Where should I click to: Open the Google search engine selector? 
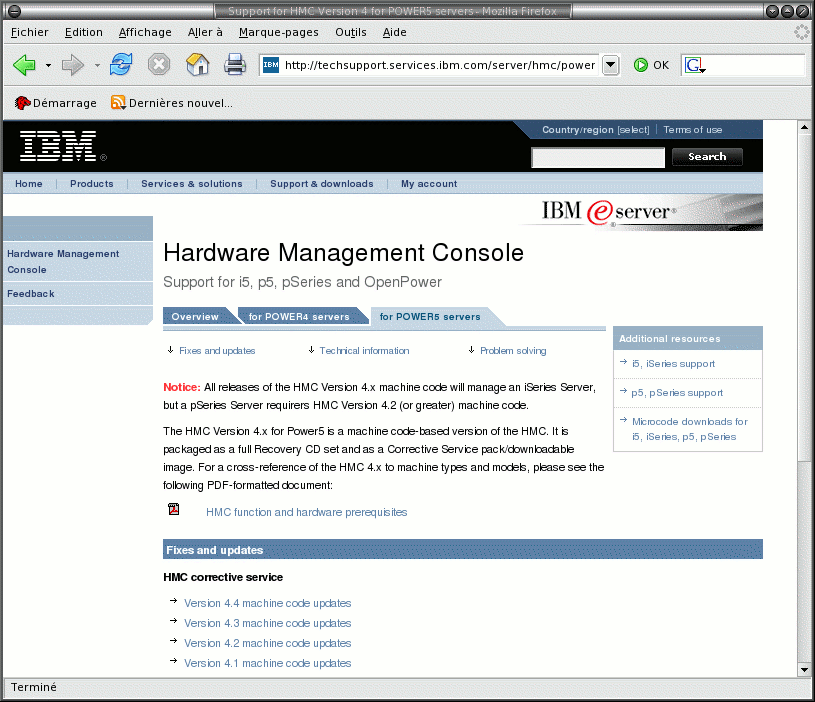tap(695, 65)
